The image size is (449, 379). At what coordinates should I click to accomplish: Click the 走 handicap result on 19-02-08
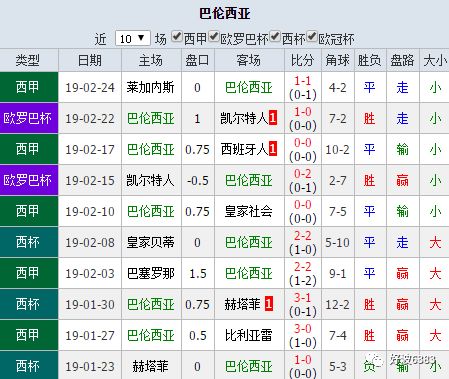(x=402, y=242)
